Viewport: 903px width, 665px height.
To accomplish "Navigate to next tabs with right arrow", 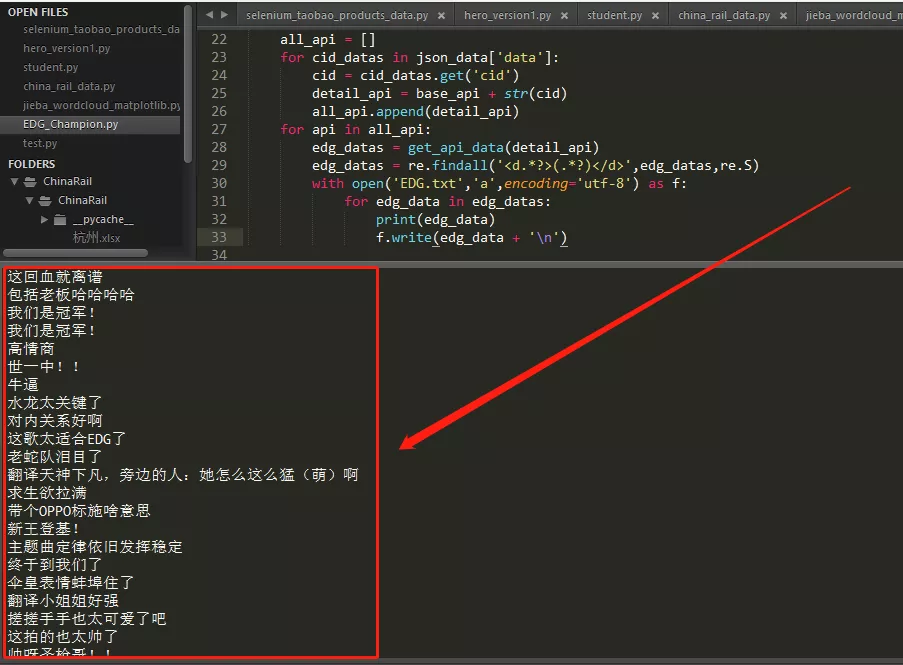I will point(225,15).
